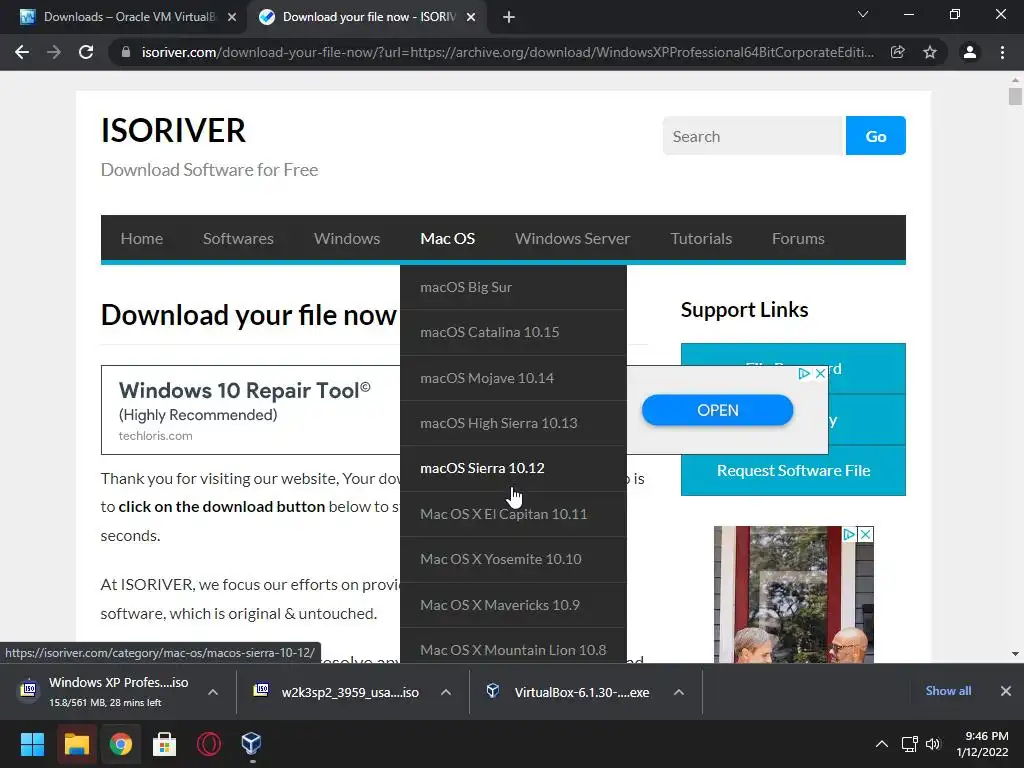The image size is (1024, 768).
Task: Click the browser forward arrow
Action: [54, 52]
